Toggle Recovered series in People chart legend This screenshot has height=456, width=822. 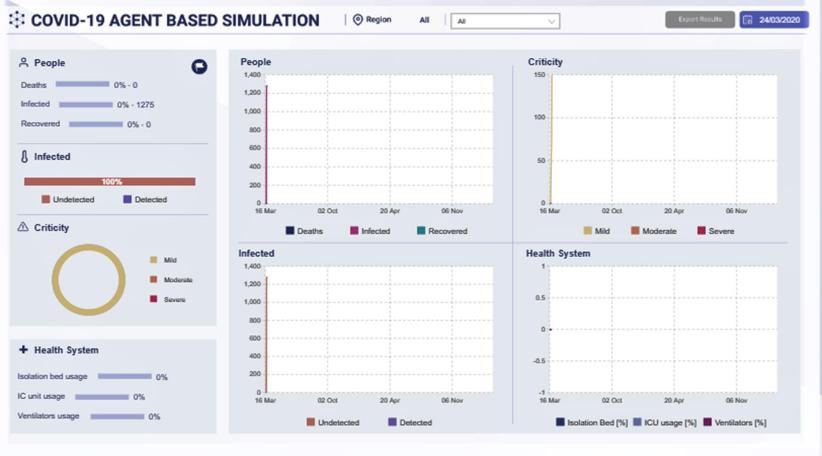tap(442, 231)
